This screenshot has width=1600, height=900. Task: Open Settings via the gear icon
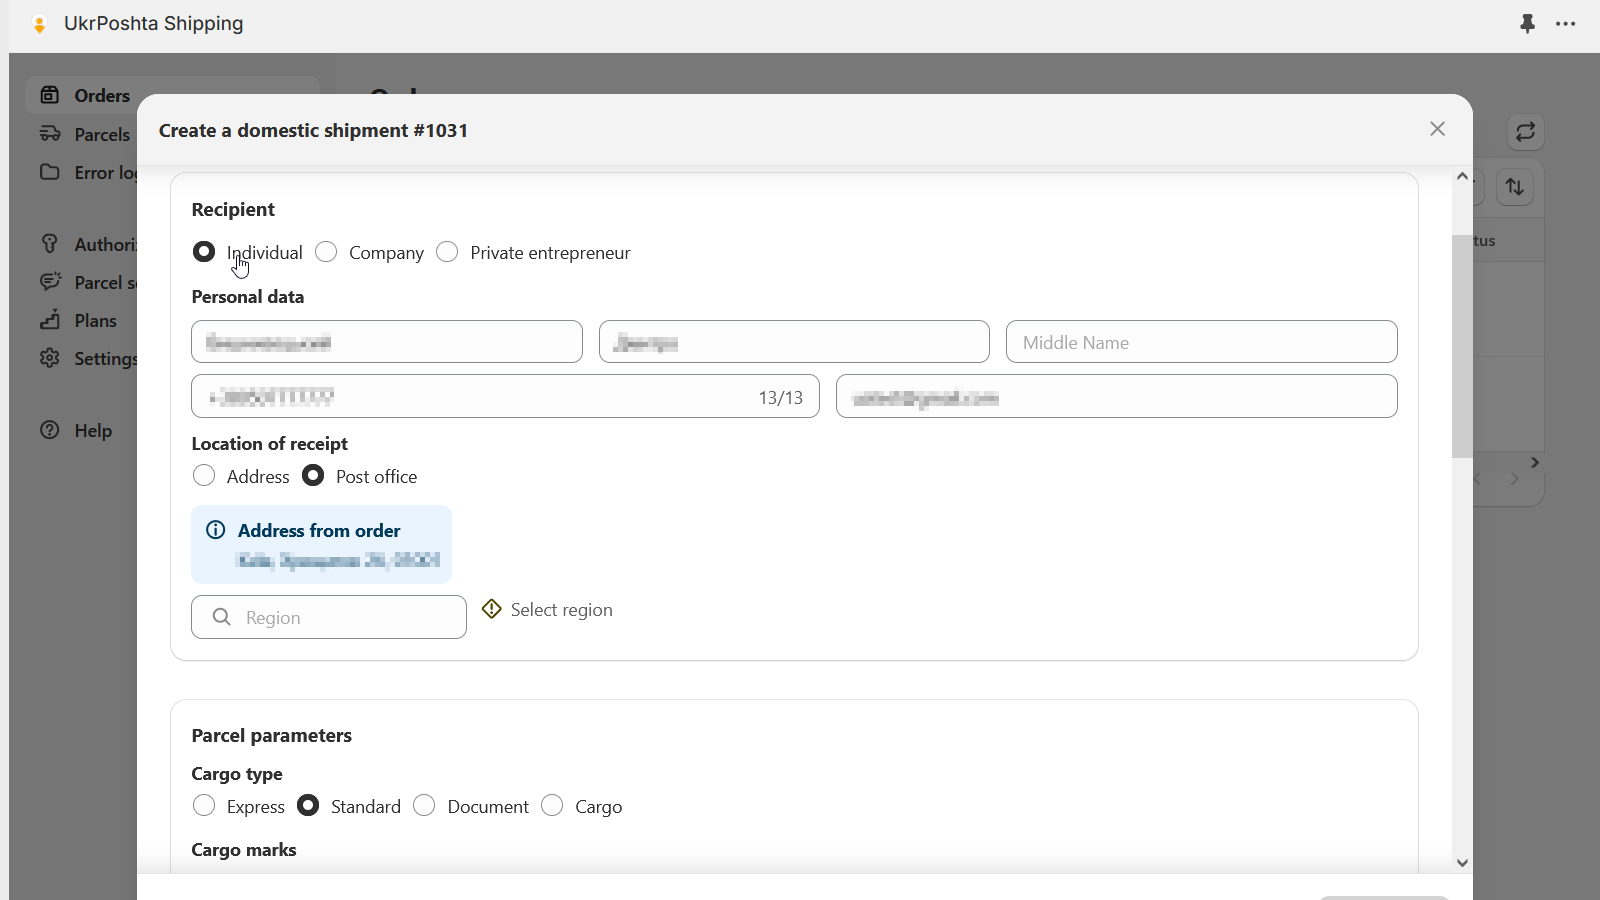pyautogui.click(x=51, y=358)
